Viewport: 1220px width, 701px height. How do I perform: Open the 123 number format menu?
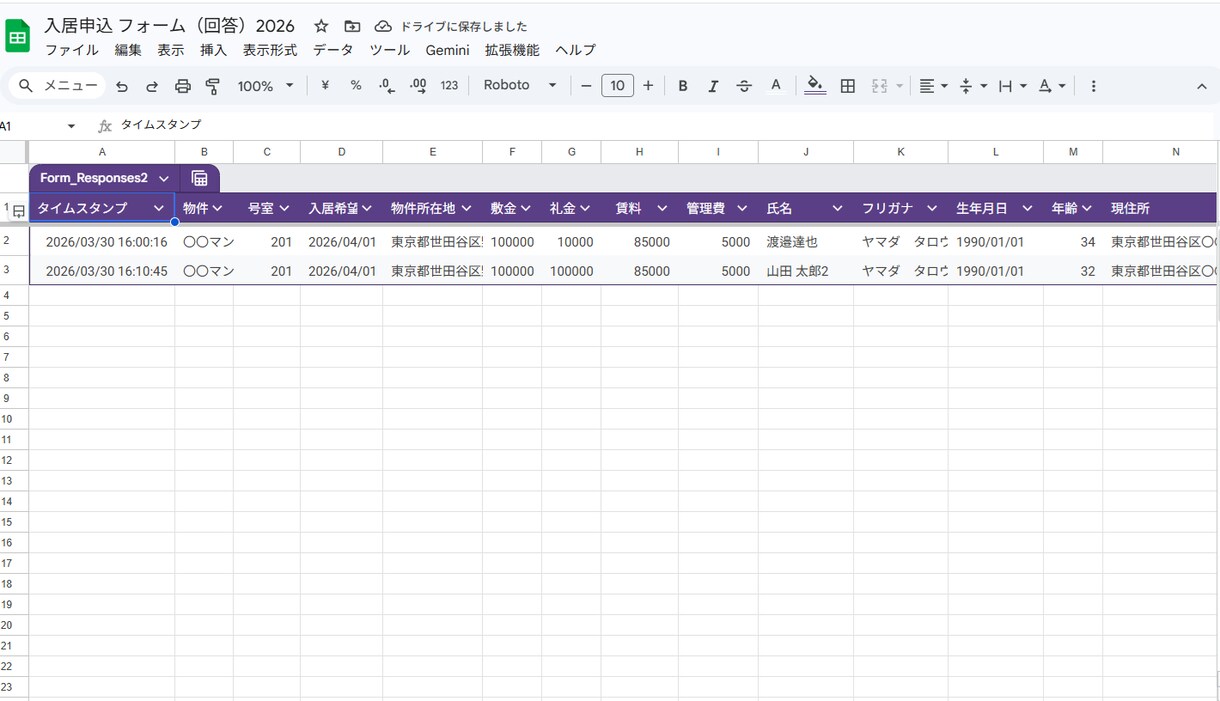coord(449,86)
